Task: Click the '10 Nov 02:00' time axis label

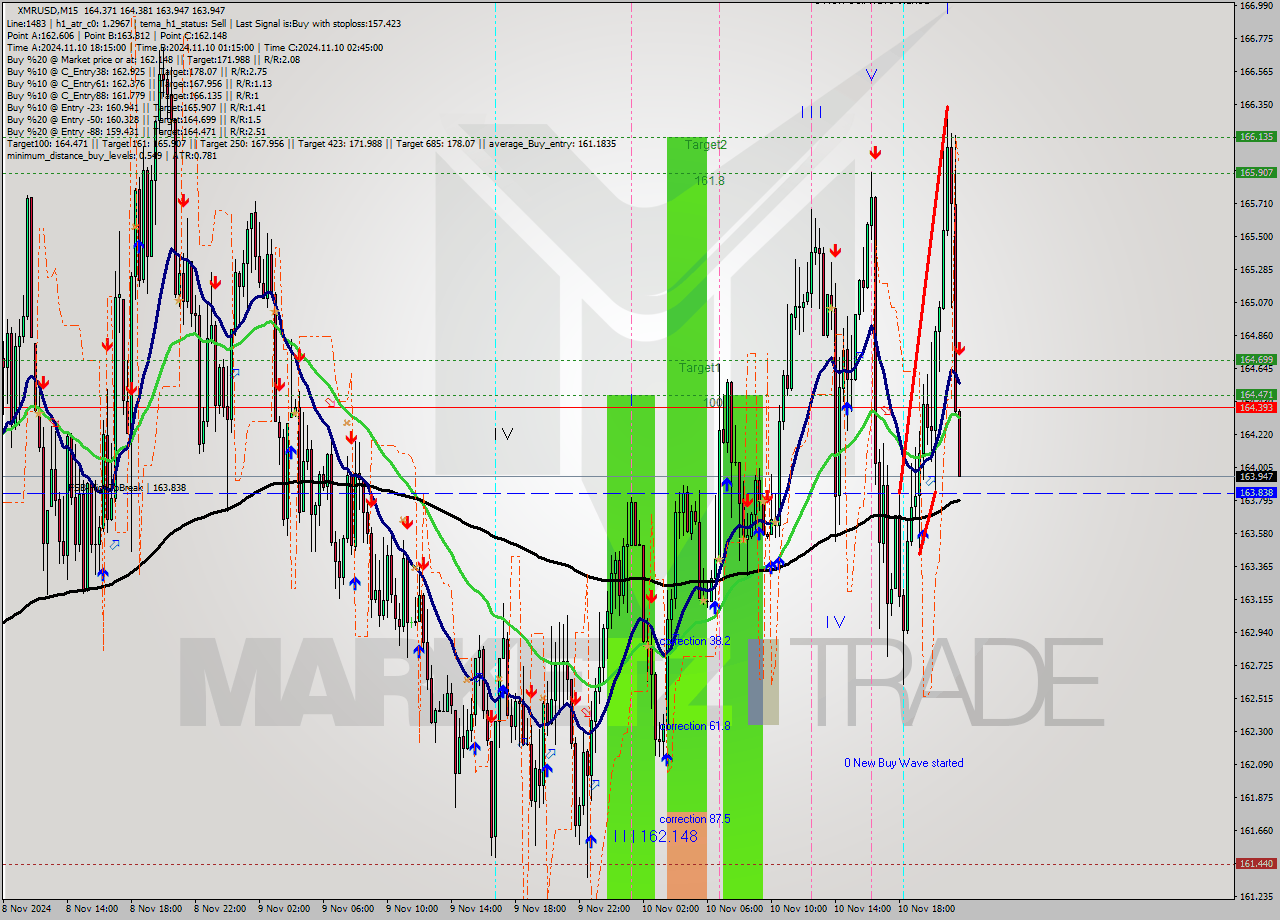Action: click(x=671, y=909)
